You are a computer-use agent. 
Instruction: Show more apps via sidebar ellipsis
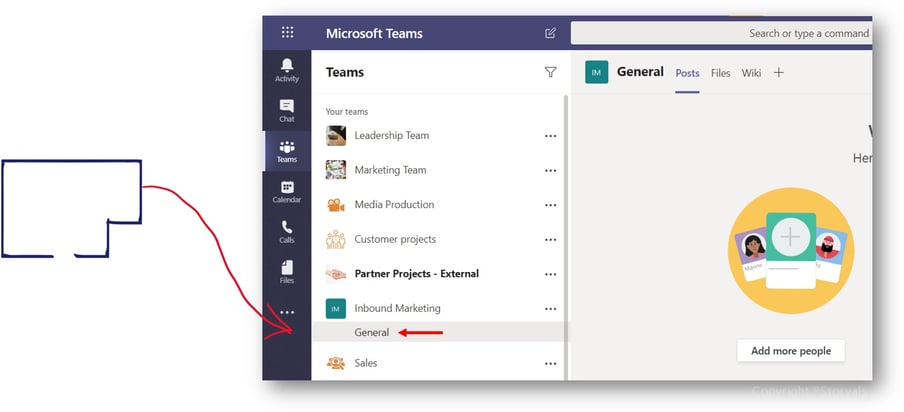coord(287,312)
